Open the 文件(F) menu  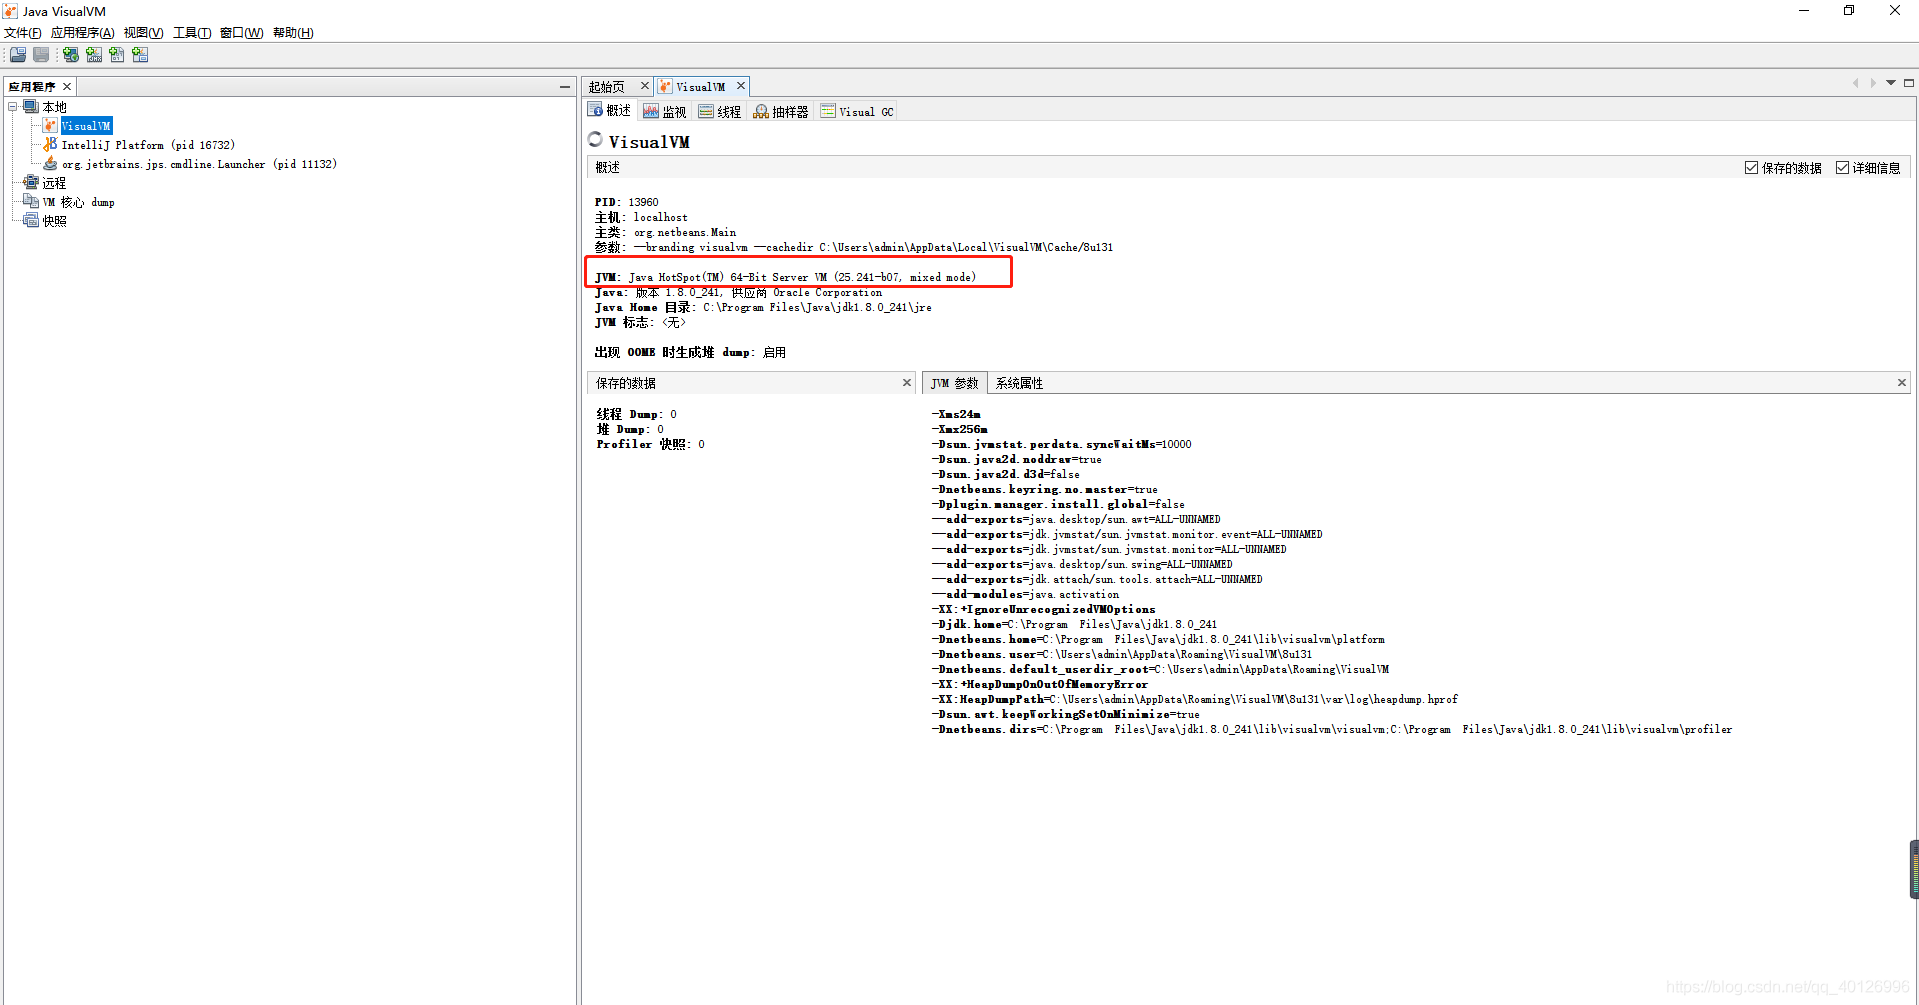(x=23, y=33)
